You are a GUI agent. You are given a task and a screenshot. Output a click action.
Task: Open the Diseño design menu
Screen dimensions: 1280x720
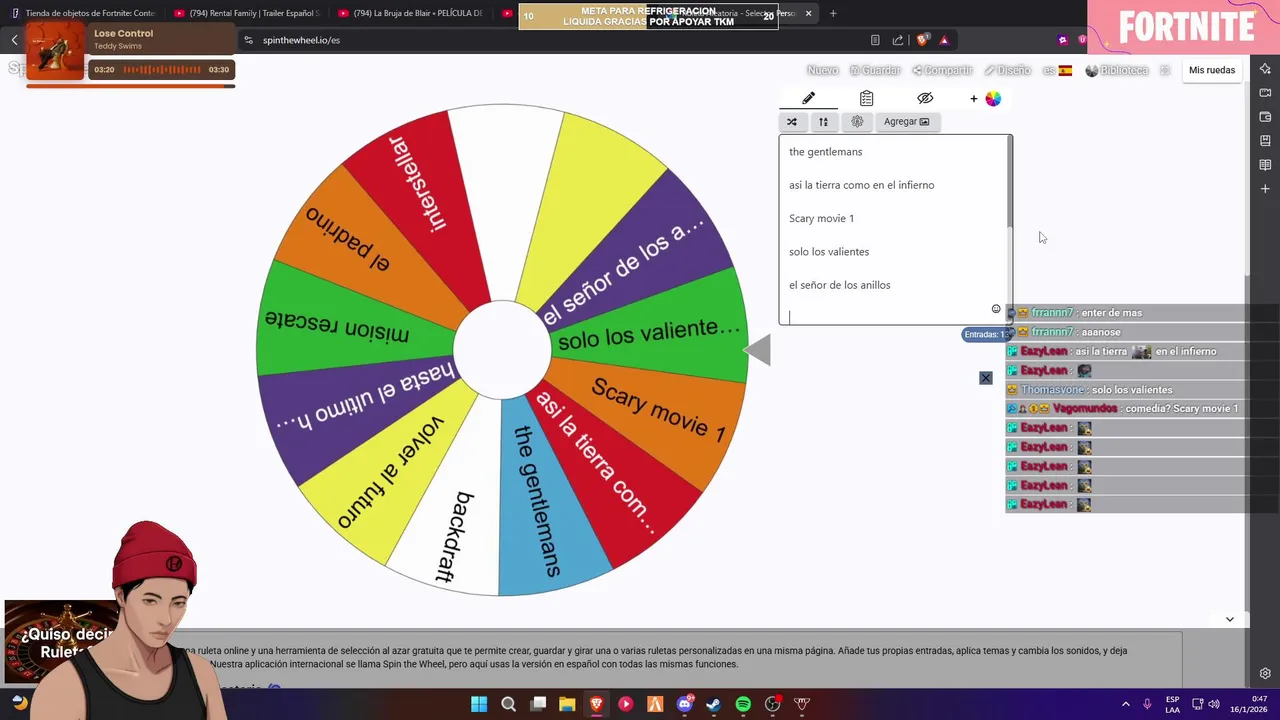pyautogui.click(x=1007, y=70)
